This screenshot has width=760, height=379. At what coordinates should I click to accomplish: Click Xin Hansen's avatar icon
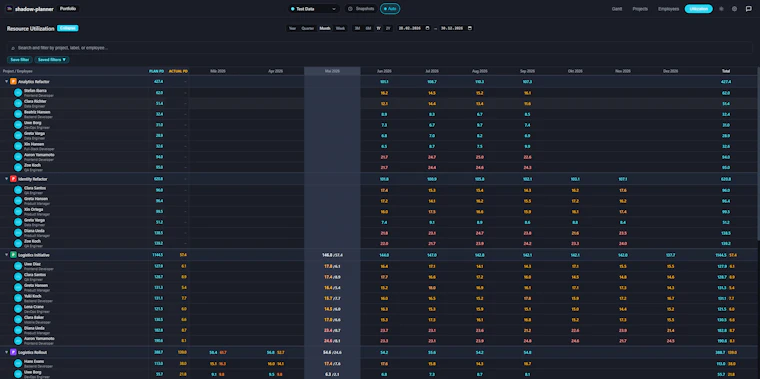18,146
